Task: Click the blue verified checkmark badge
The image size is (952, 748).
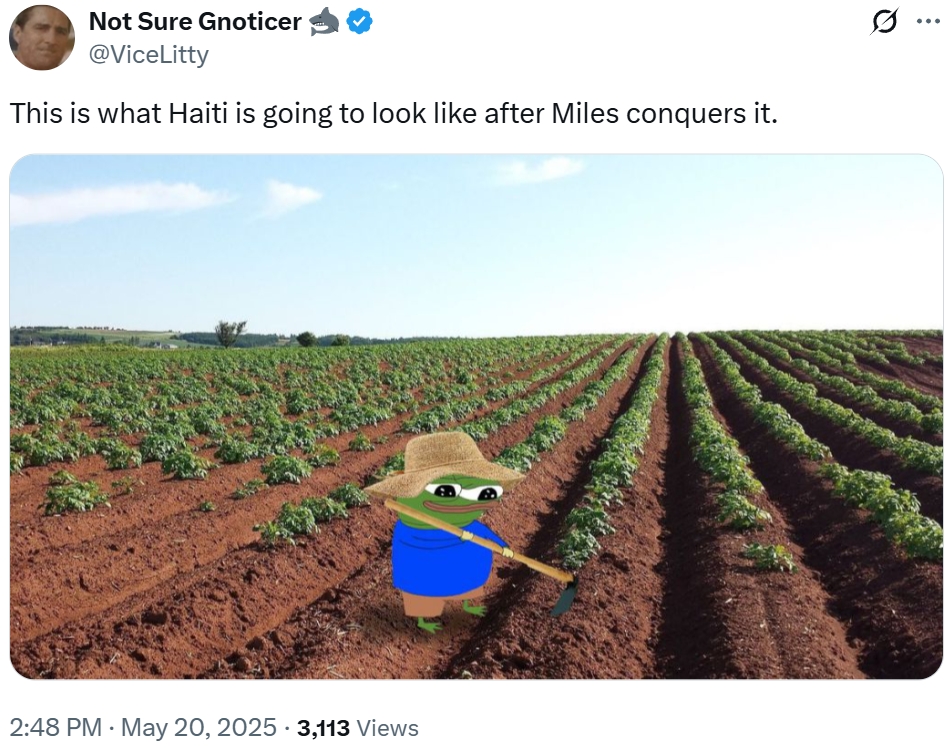Action: pos(359,21)
